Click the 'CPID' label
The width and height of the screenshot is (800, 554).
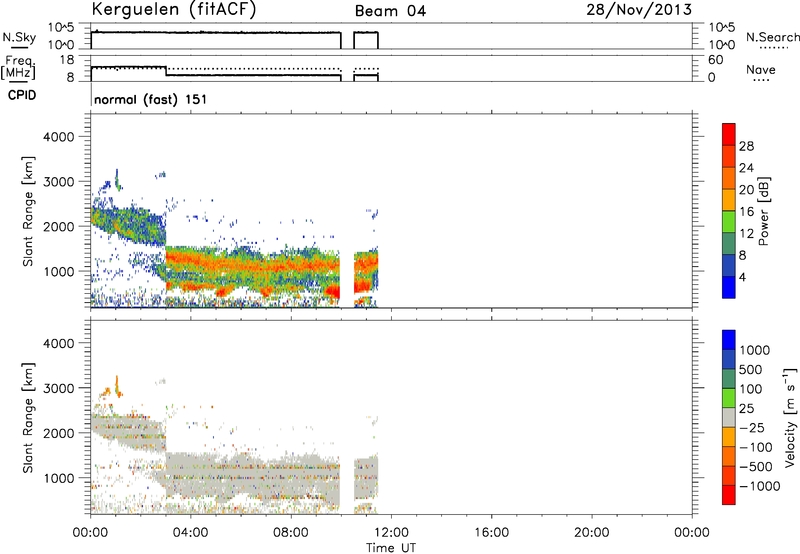coord(22,95)
